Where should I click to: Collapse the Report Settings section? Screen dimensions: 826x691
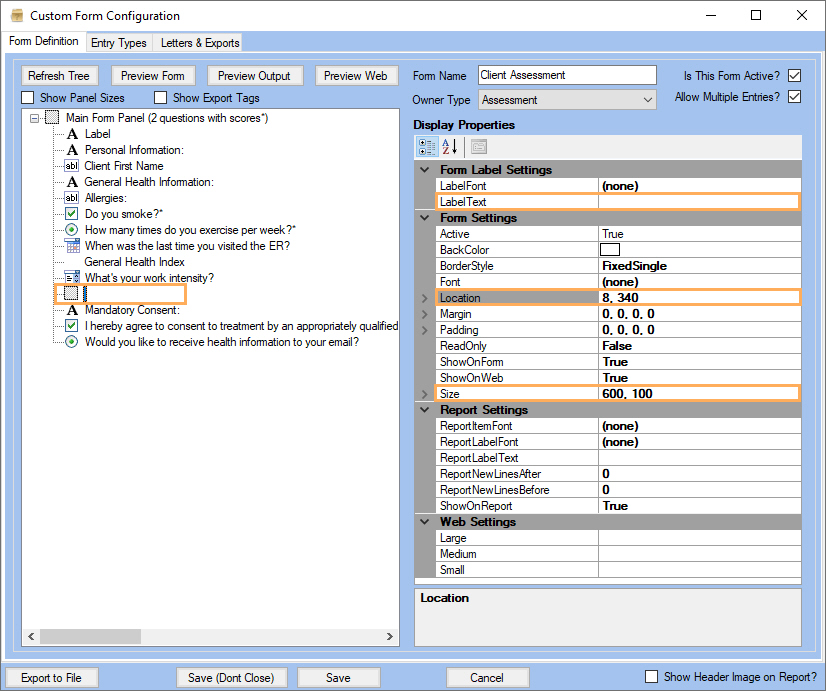[425, 410]
